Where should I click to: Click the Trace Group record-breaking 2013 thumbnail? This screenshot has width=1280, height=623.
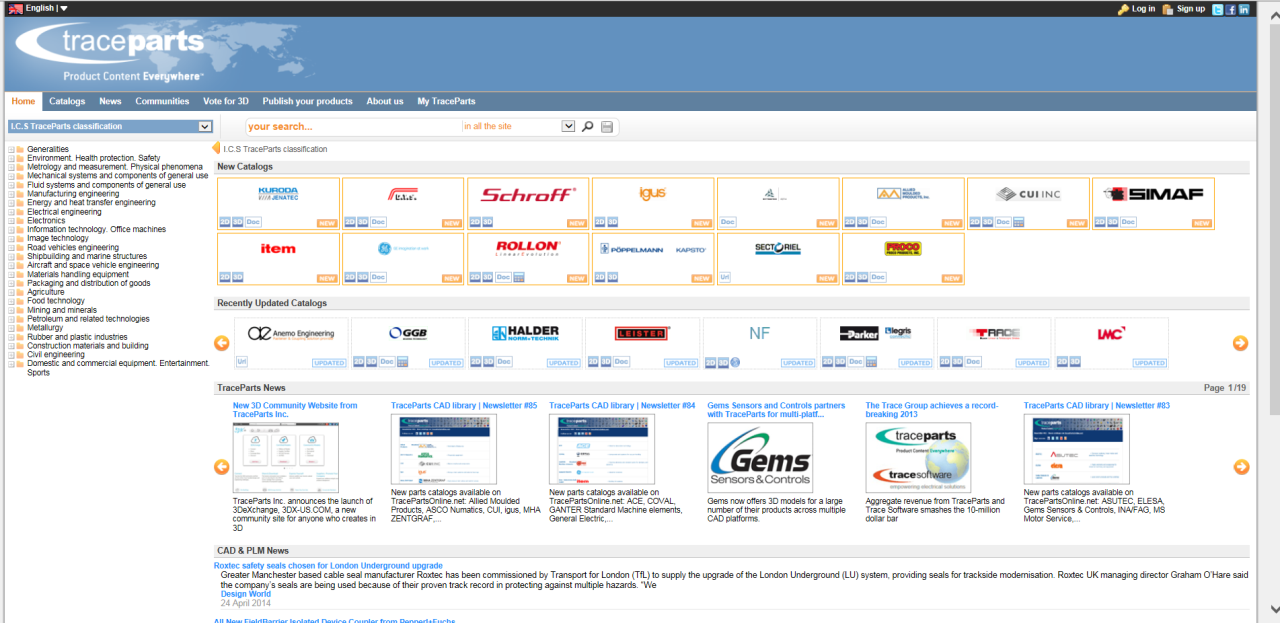point(918,458)
